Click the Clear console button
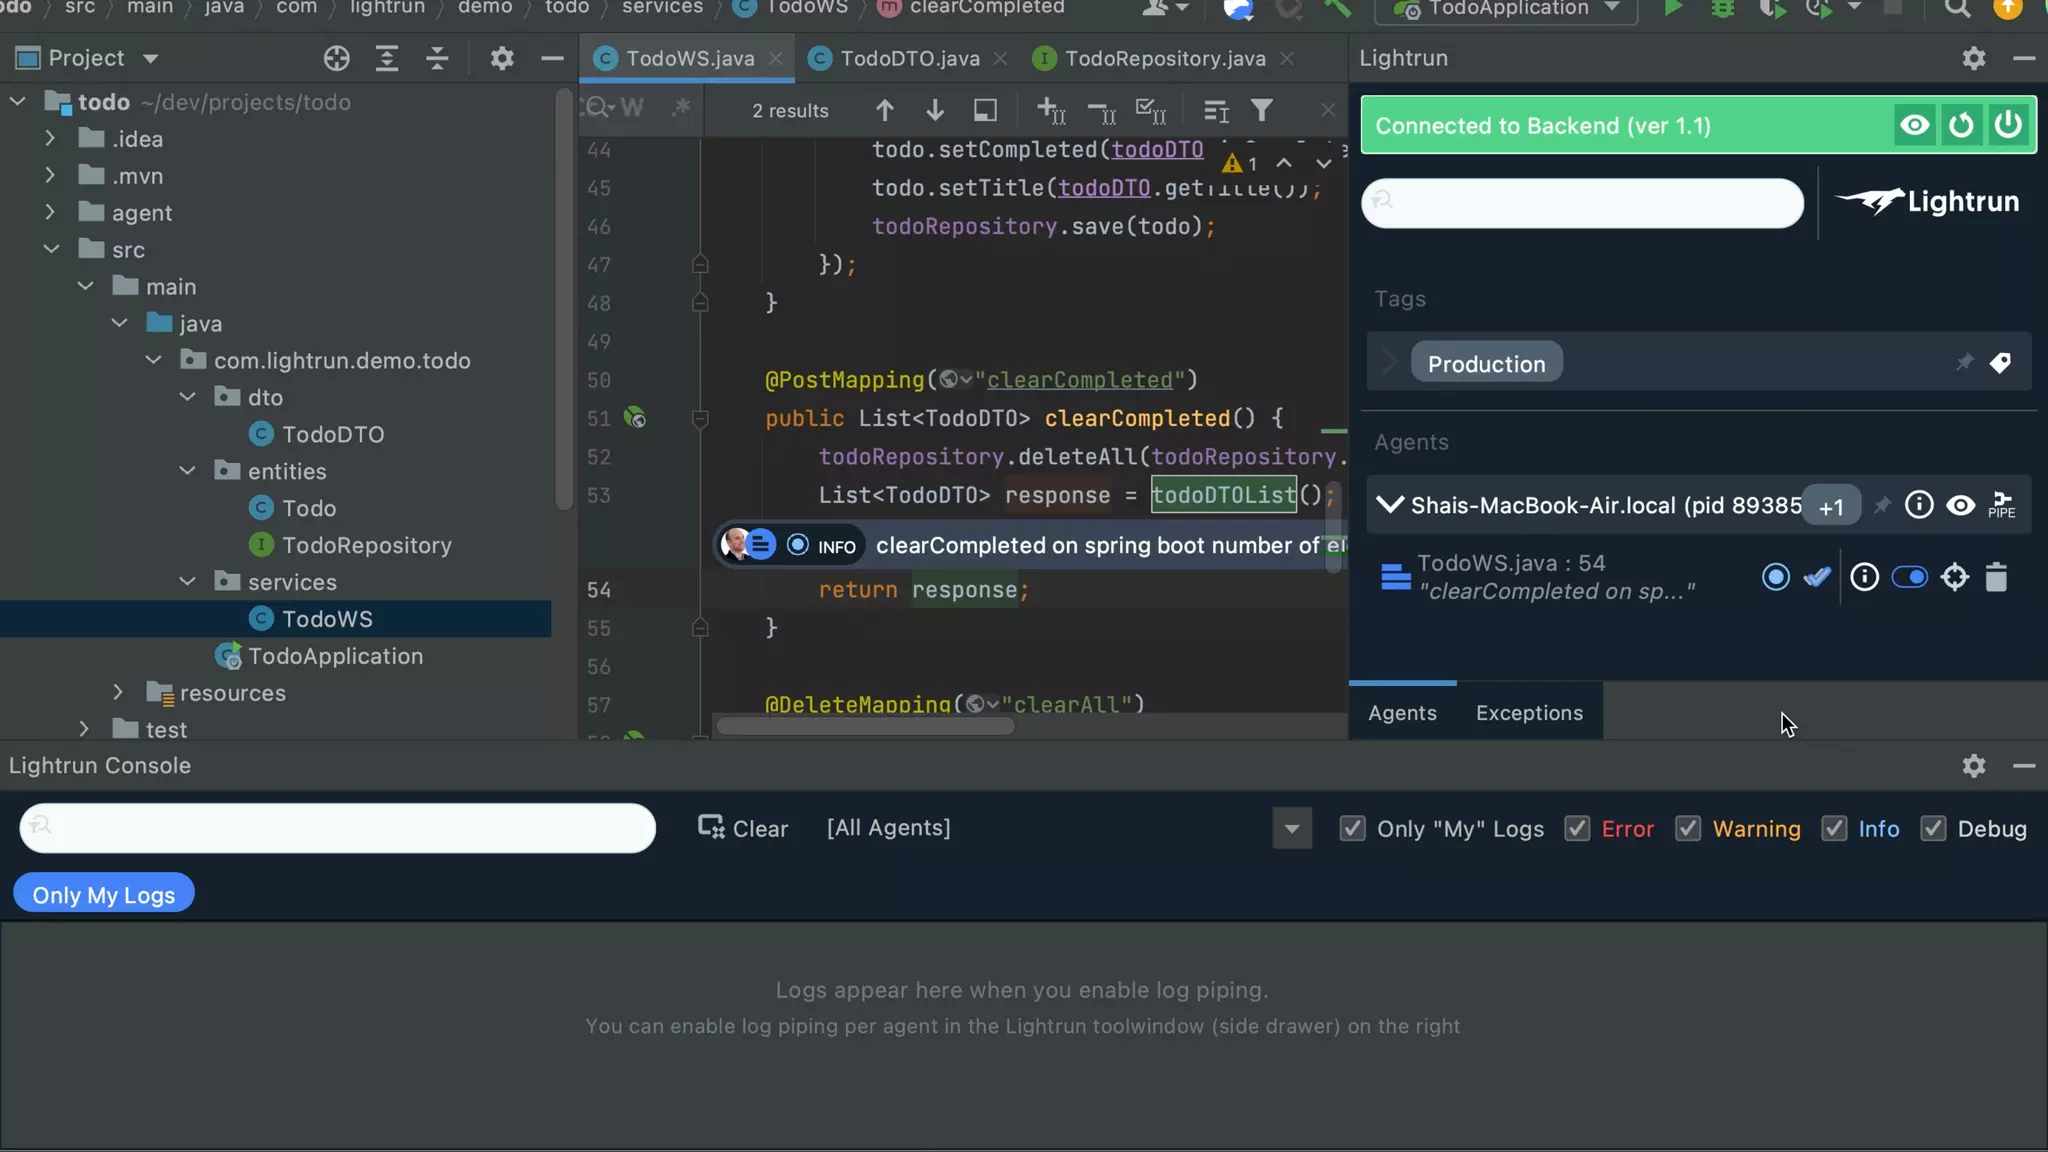 tap(743, 828)
